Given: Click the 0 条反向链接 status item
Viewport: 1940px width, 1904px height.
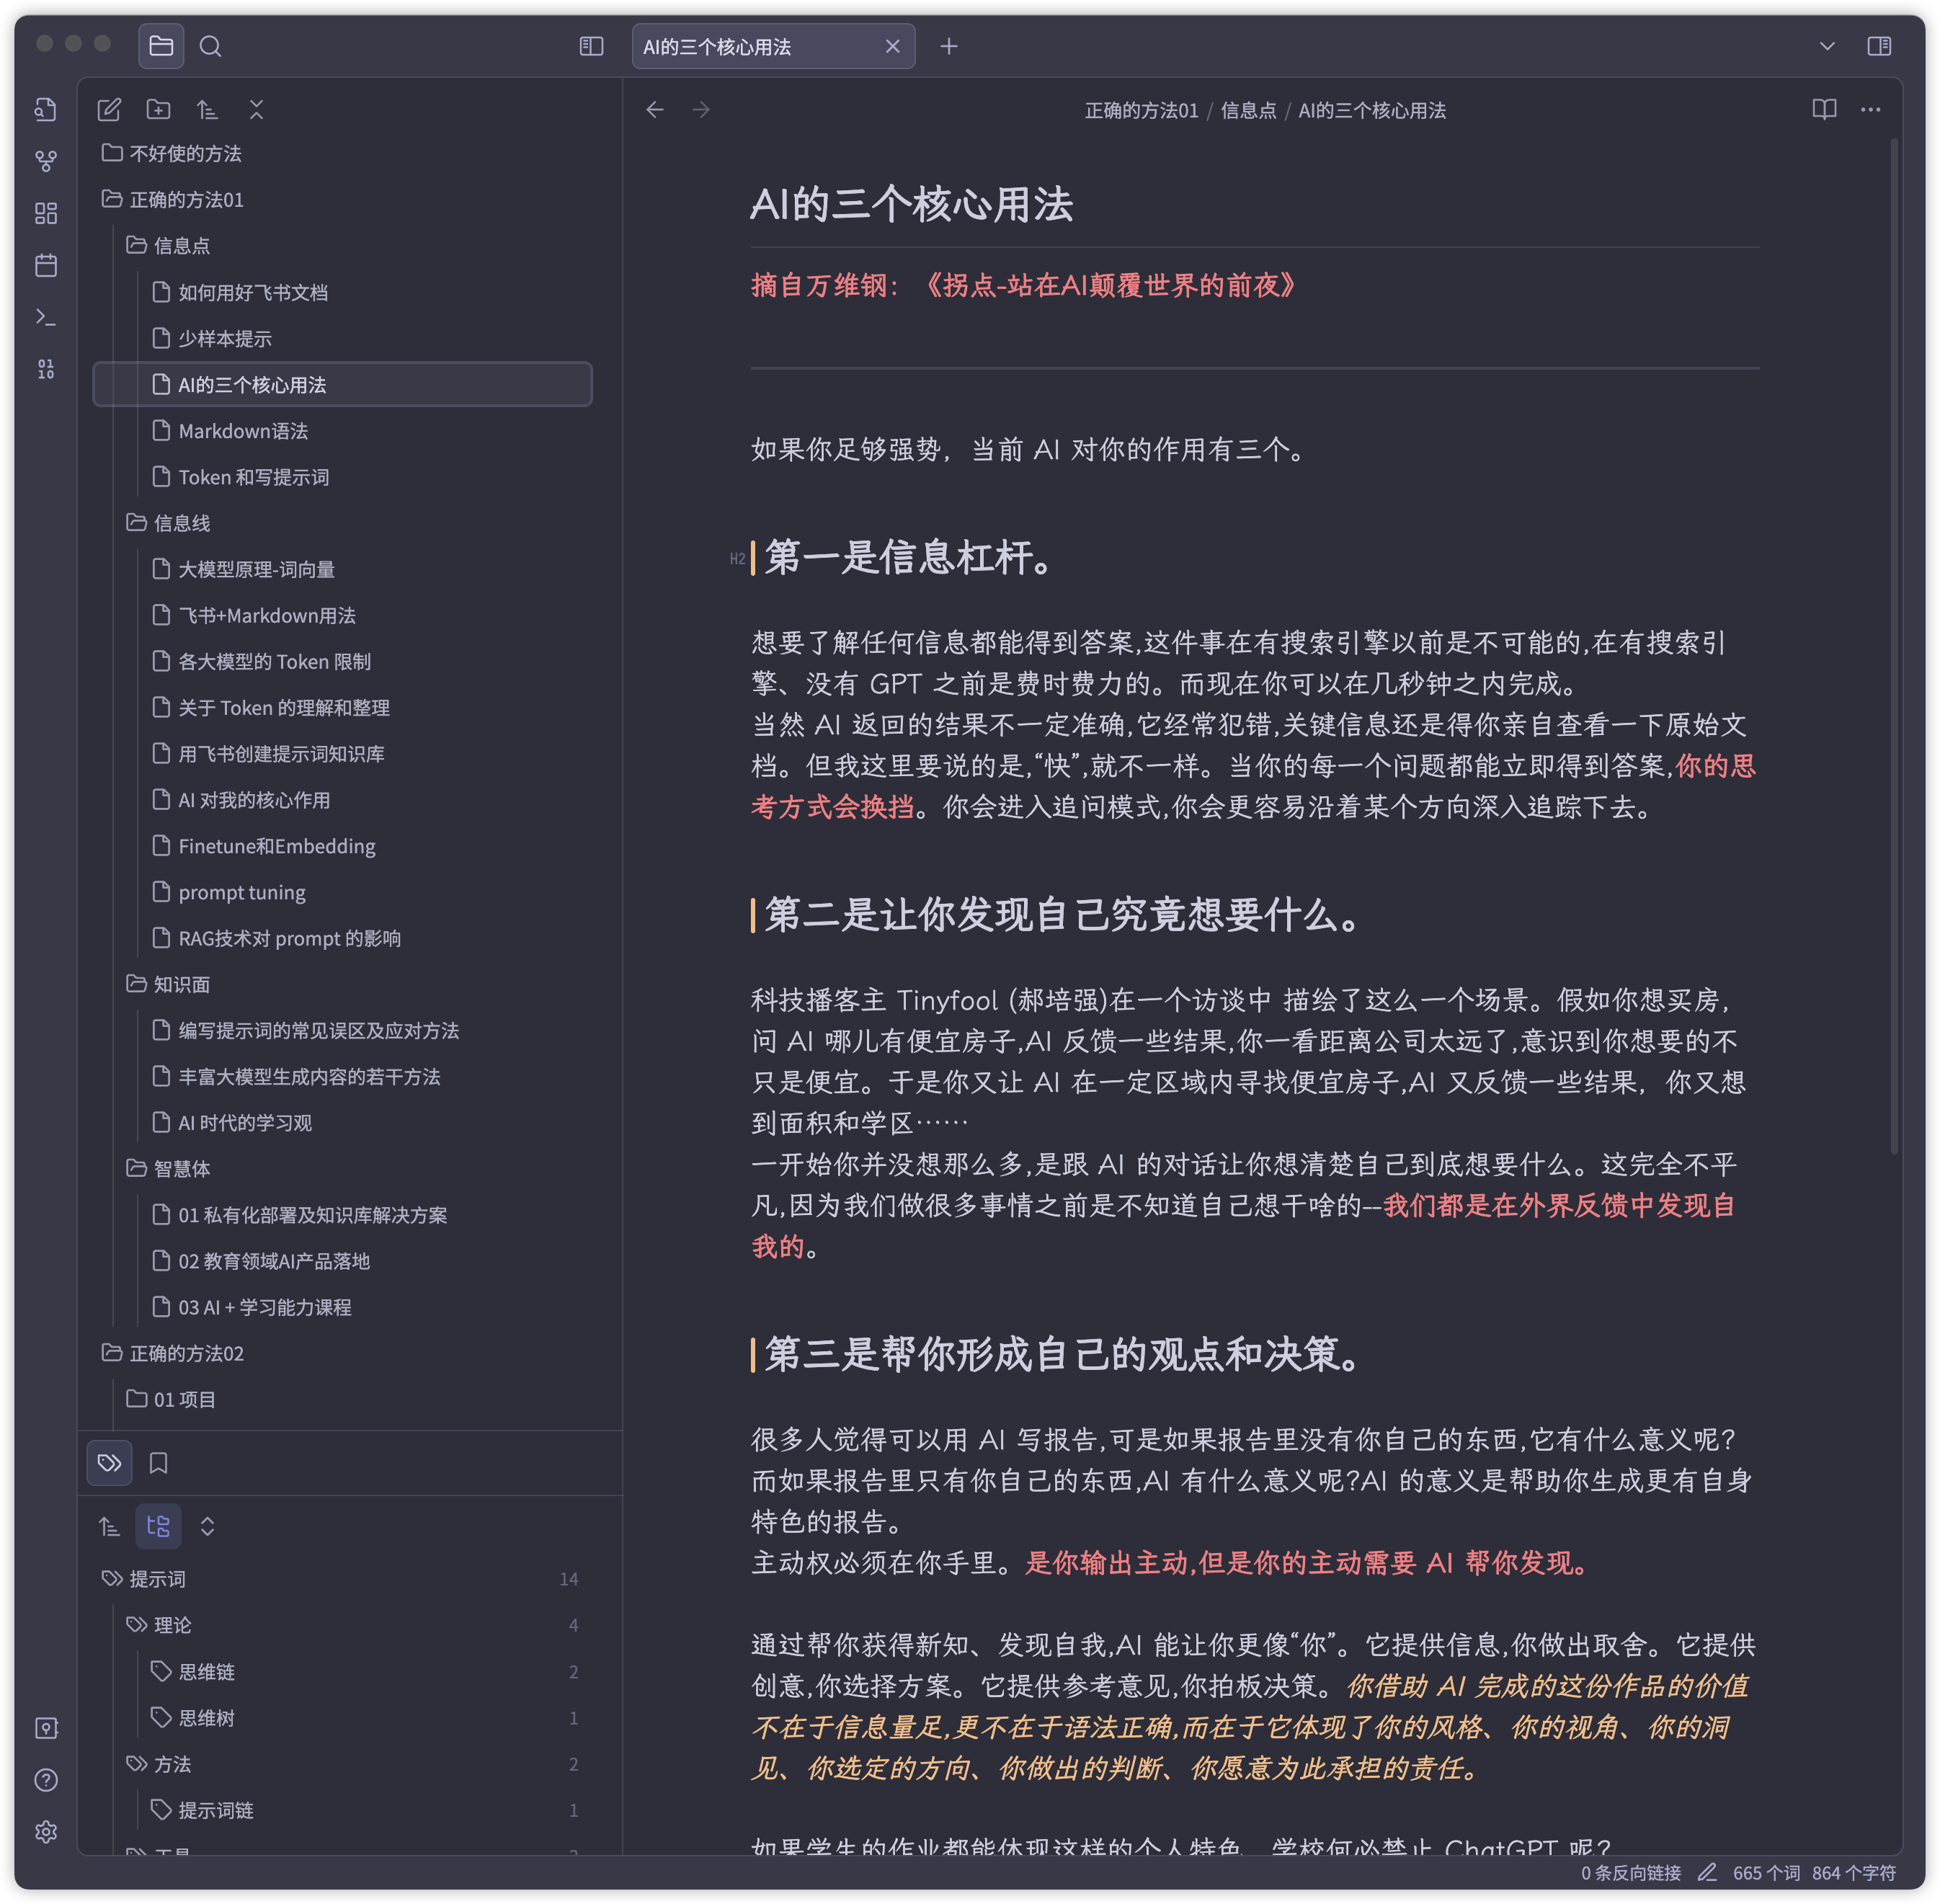Looking at the screenshot, I should [x=1631, y=1873].
